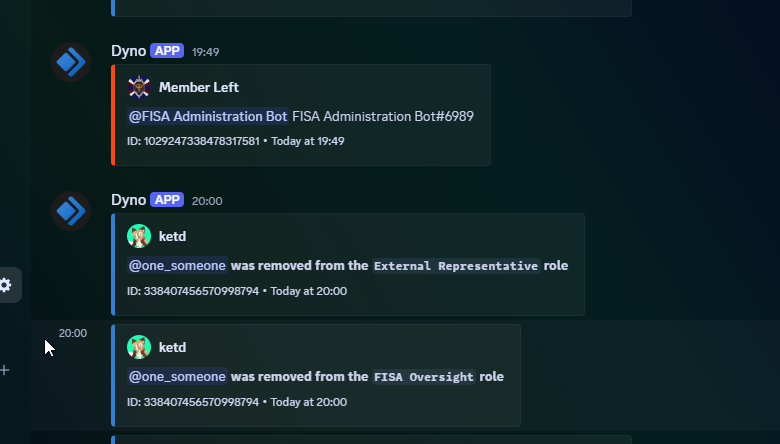The image size is (780, 444).
Task: Select the External Representative role code text
Action: 456,266
